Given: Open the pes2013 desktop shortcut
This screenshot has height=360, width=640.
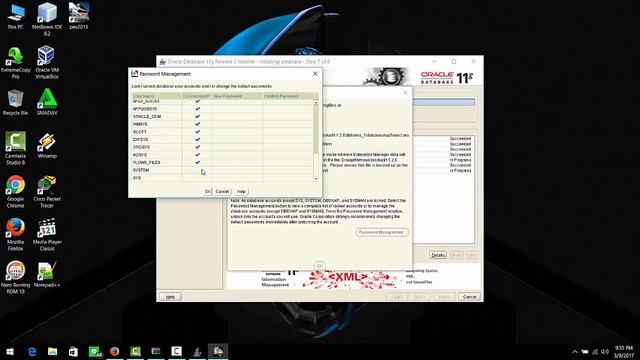Looking at the screenshot, I should (x=79, y=16).
